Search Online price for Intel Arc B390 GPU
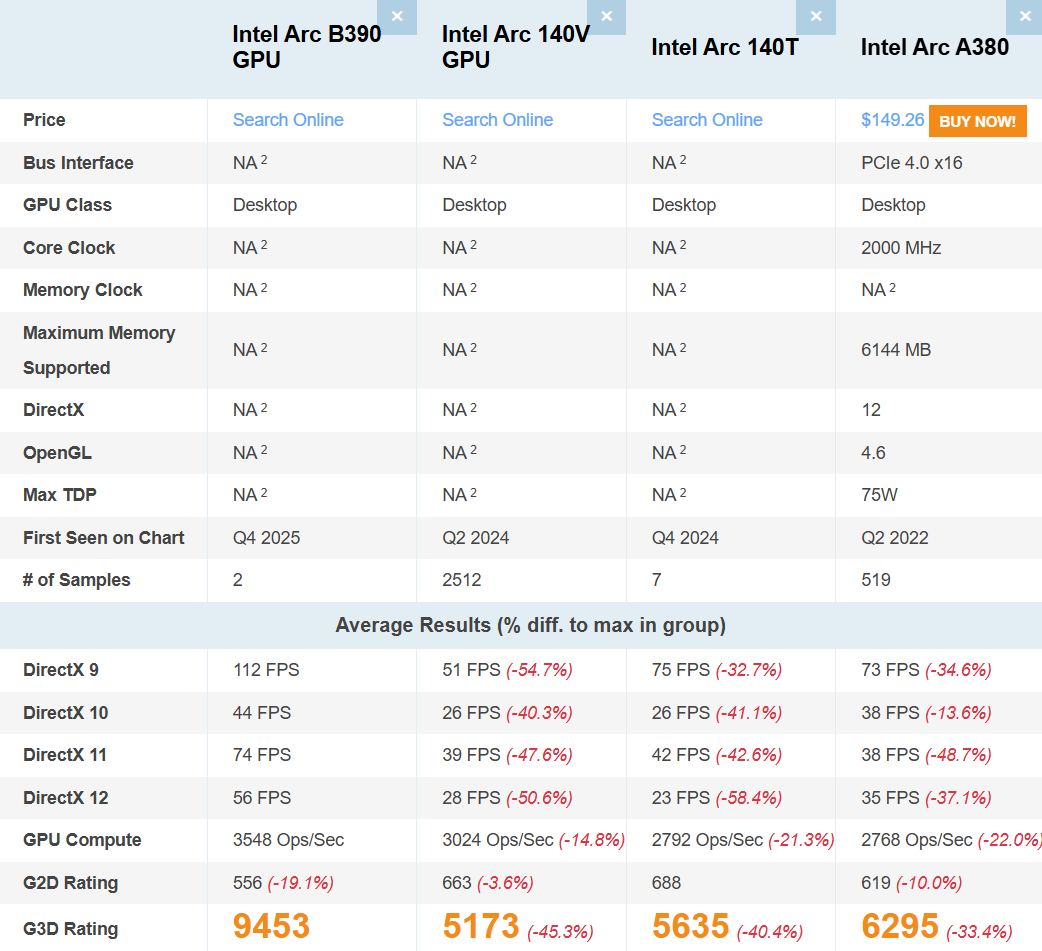Viewport: 1042px width, 951px height. (x=288, y=120)
